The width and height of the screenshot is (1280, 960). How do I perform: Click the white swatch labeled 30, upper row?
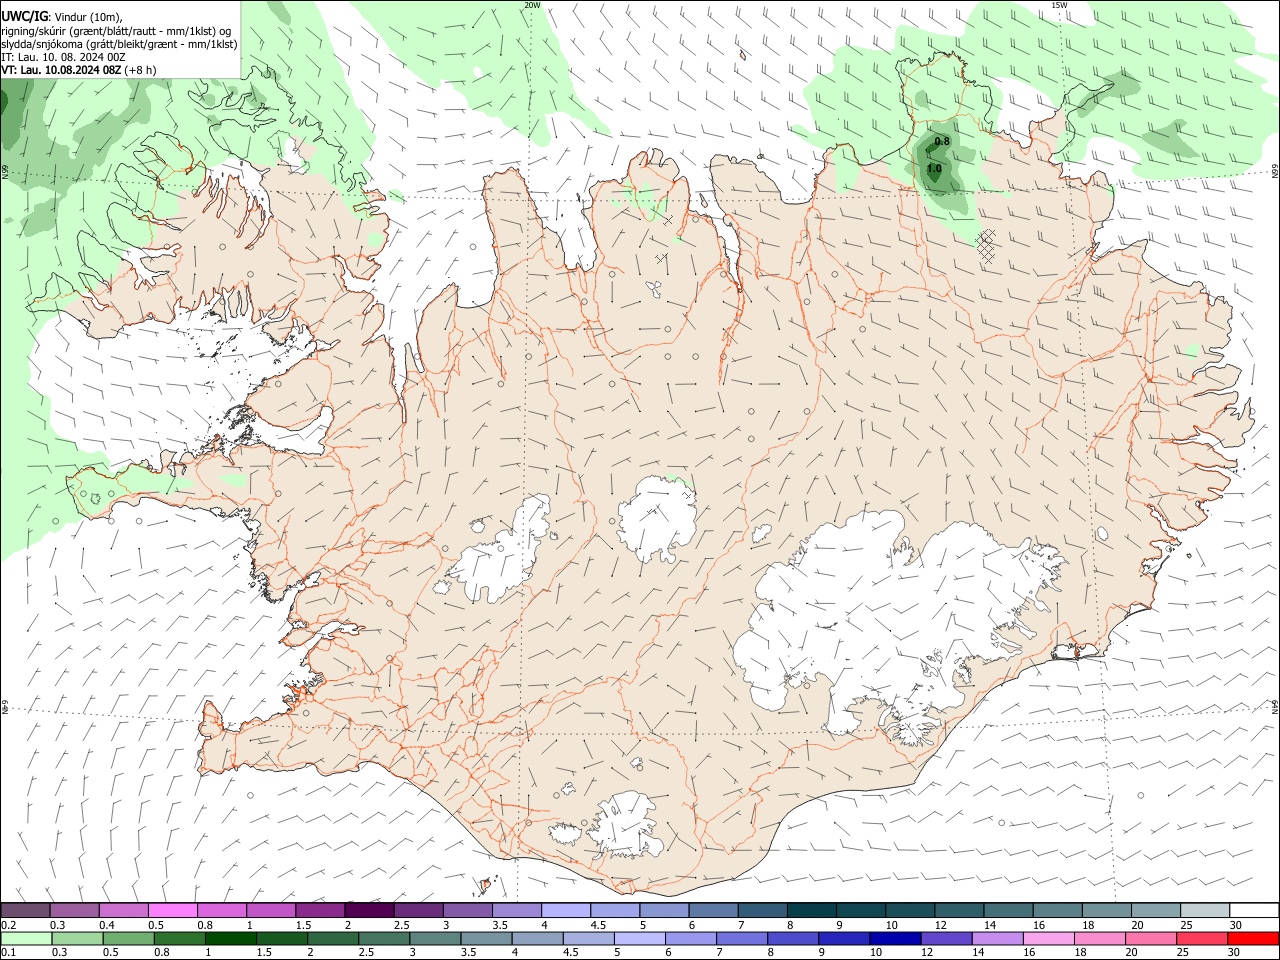[1255, 910]
